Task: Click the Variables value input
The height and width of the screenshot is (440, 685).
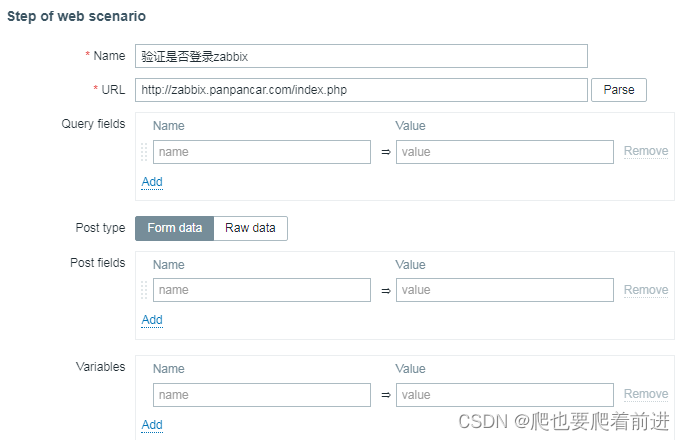Action: (x=505, y=395)
